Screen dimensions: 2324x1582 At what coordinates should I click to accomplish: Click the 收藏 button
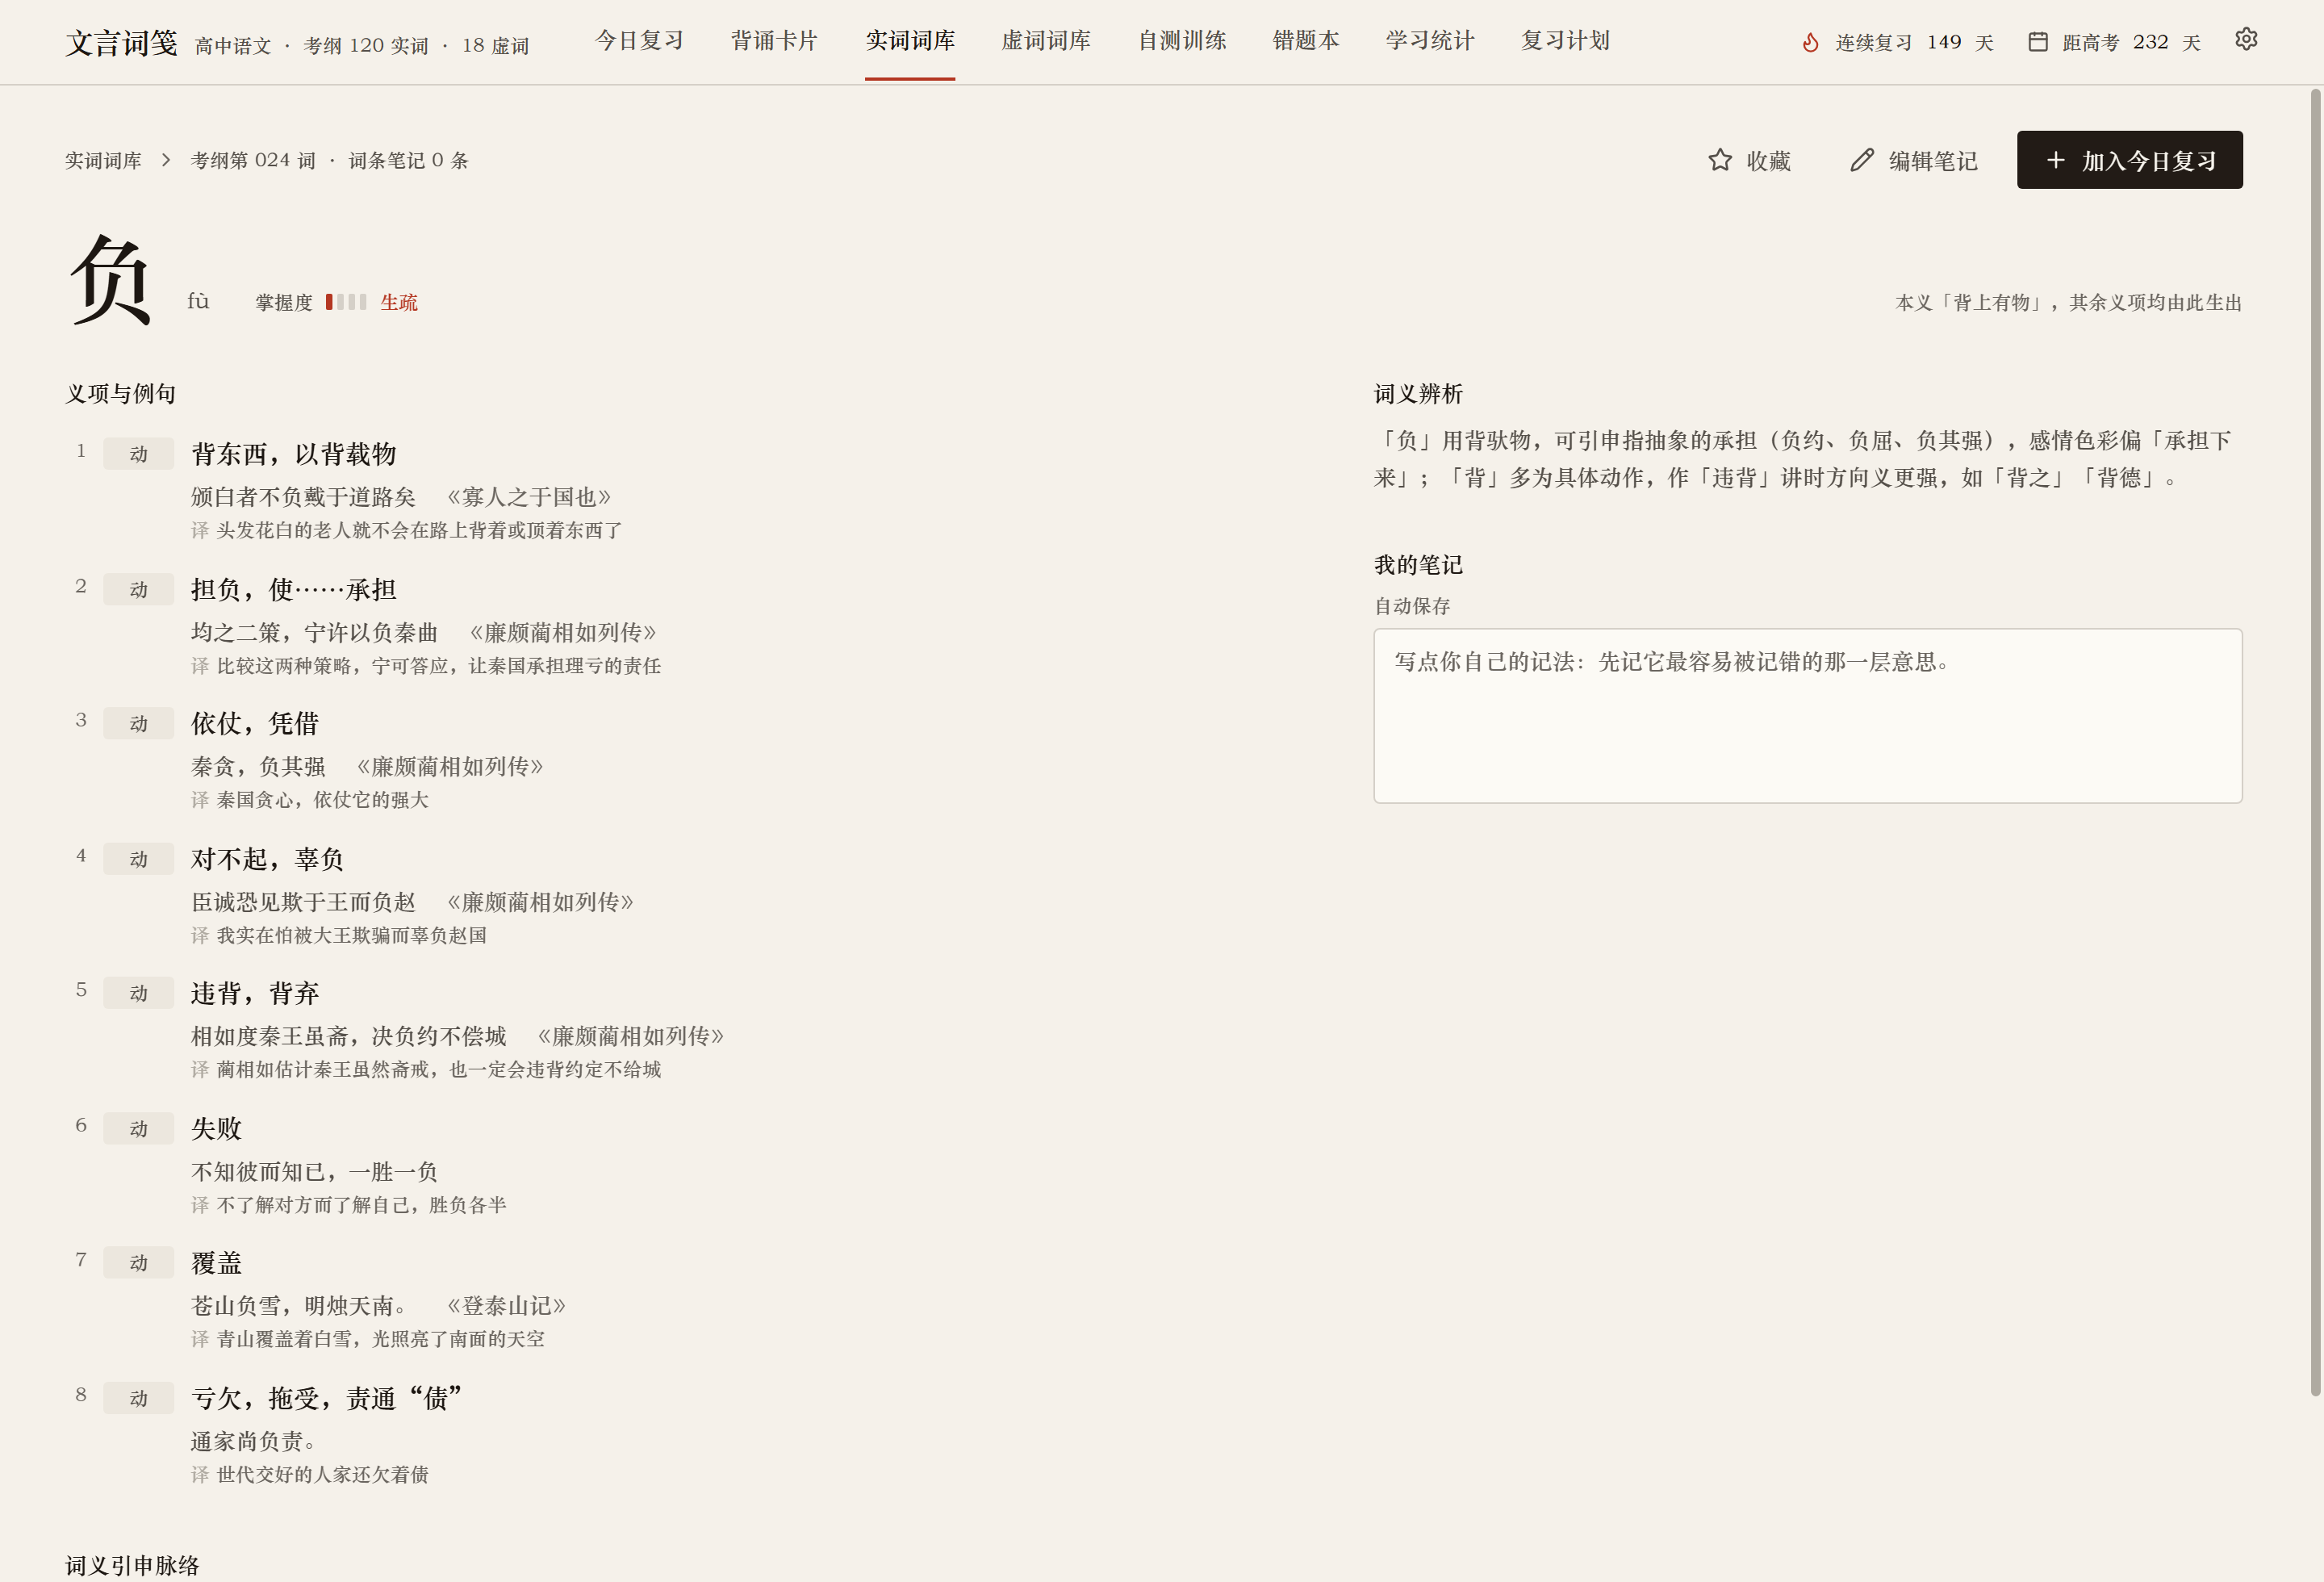coord(1749,160)
